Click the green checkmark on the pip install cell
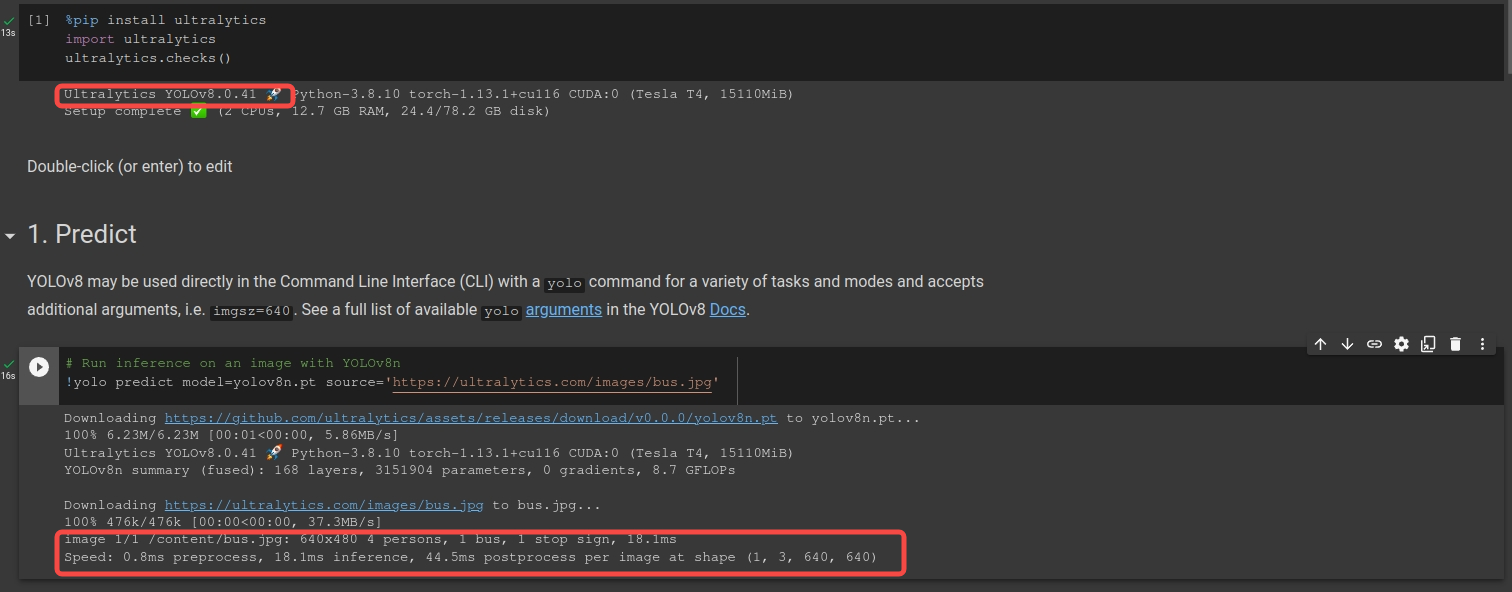This screenshot has height=592, width=1512. (x=9, y=18)
